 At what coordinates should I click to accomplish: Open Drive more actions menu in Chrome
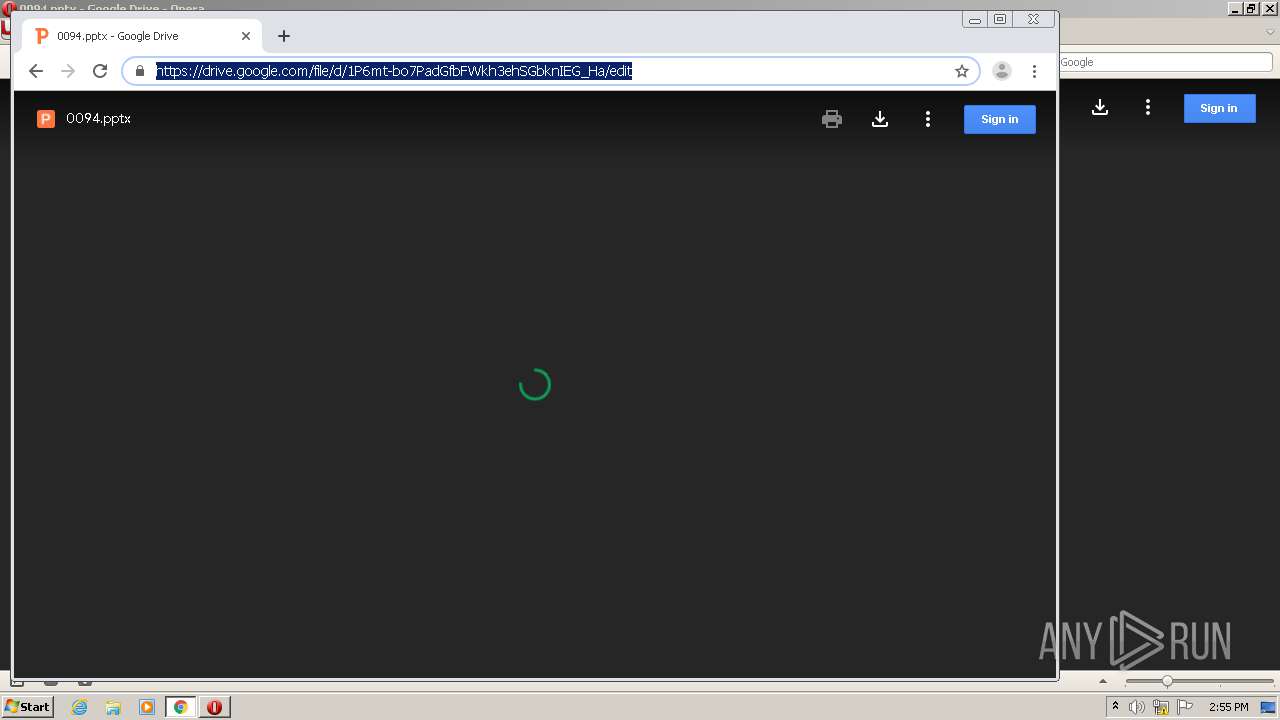[x=928, y=119]
